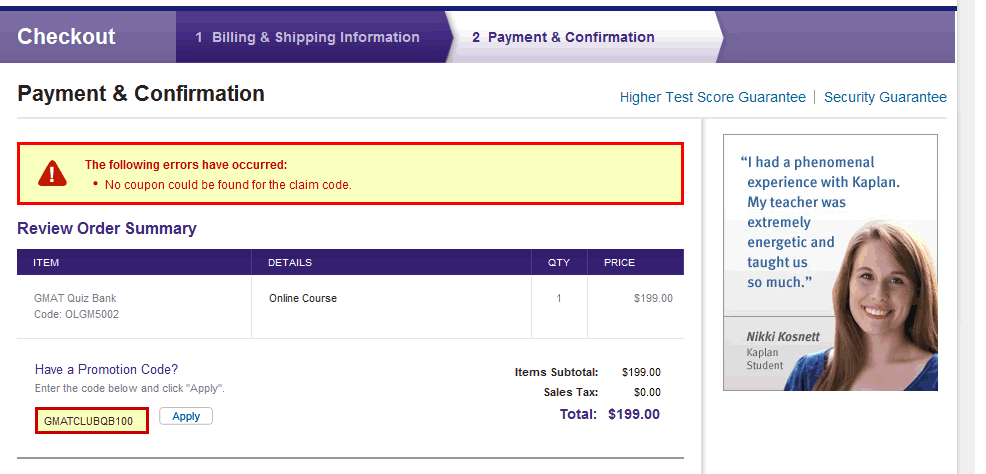
Task: Click the Review Order Summary heading
Action: 107,228
